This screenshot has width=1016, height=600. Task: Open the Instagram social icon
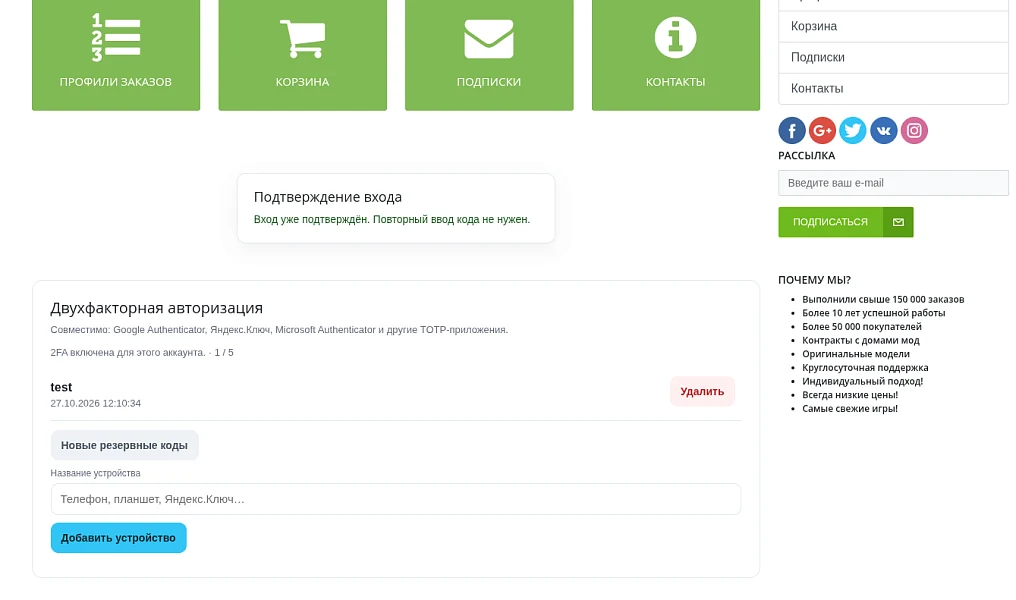(x=914, y=131)
